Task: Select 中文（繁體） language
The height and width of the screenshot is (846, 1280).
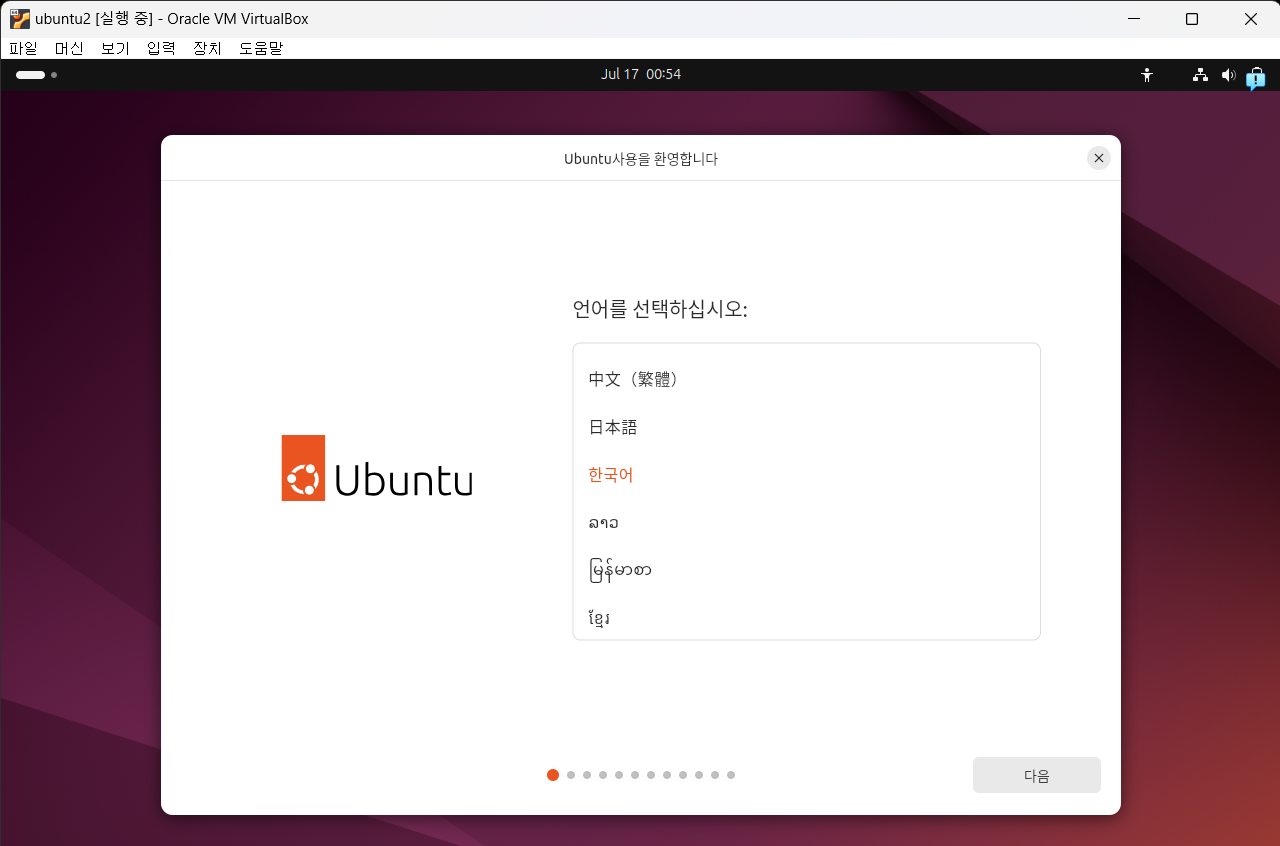Action: point(806,379)
